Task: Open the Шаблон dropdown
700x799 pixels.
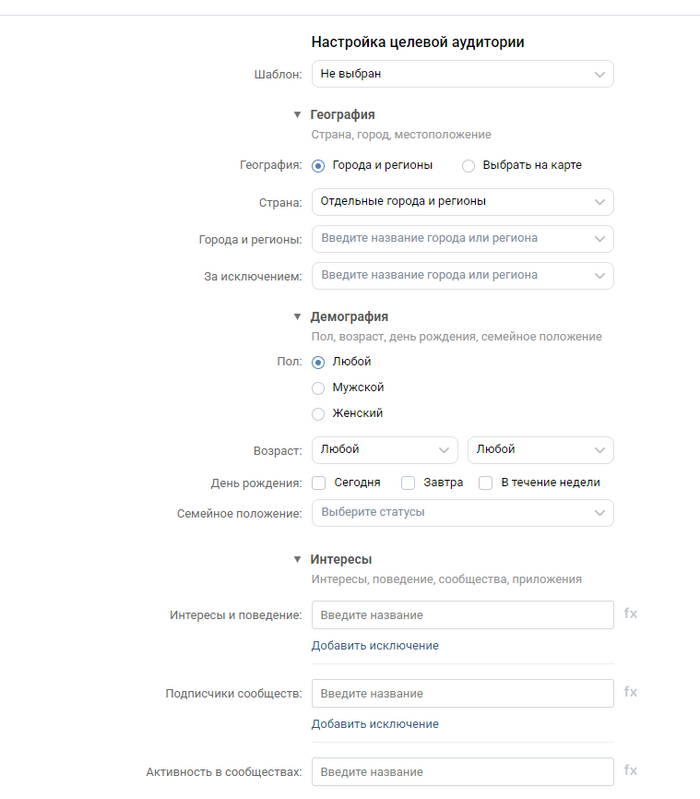Action: pyautogui.click(x=462, y=74)
